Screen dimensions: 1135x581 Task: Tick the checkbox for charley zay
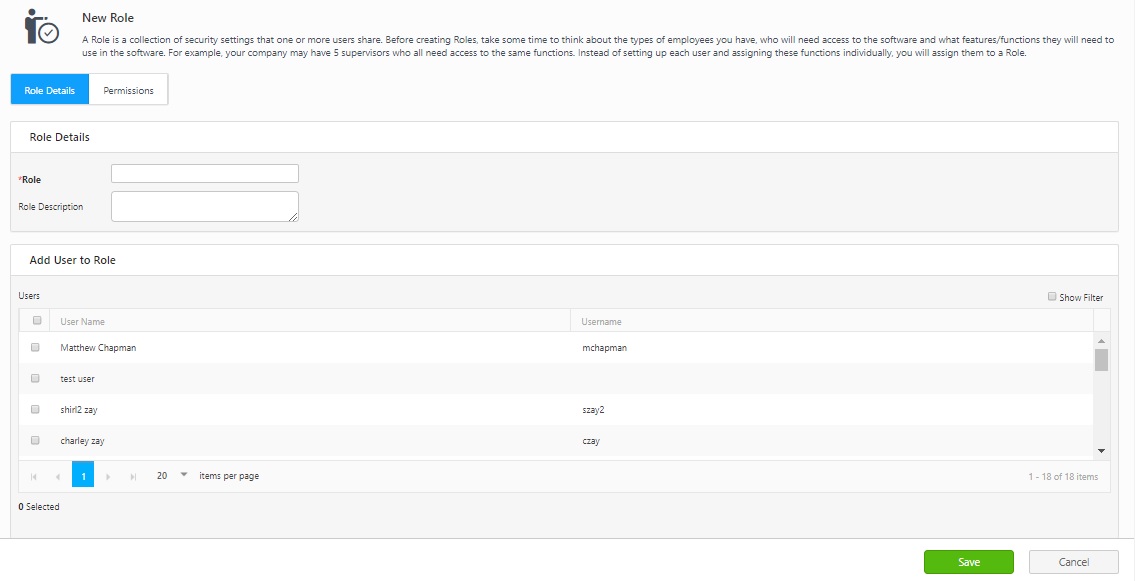point(35,440)
